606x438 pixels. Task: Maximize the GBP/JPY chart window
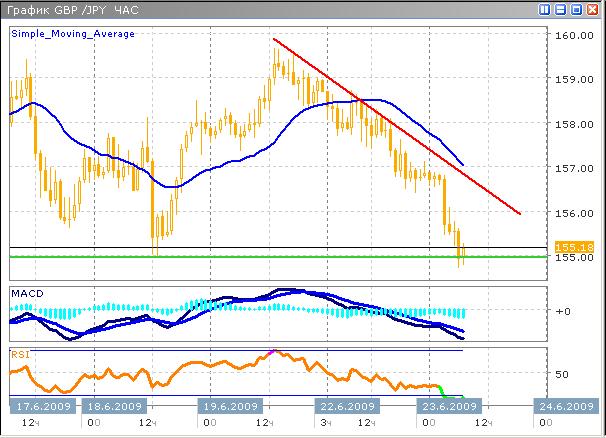[x=577, y=9]
